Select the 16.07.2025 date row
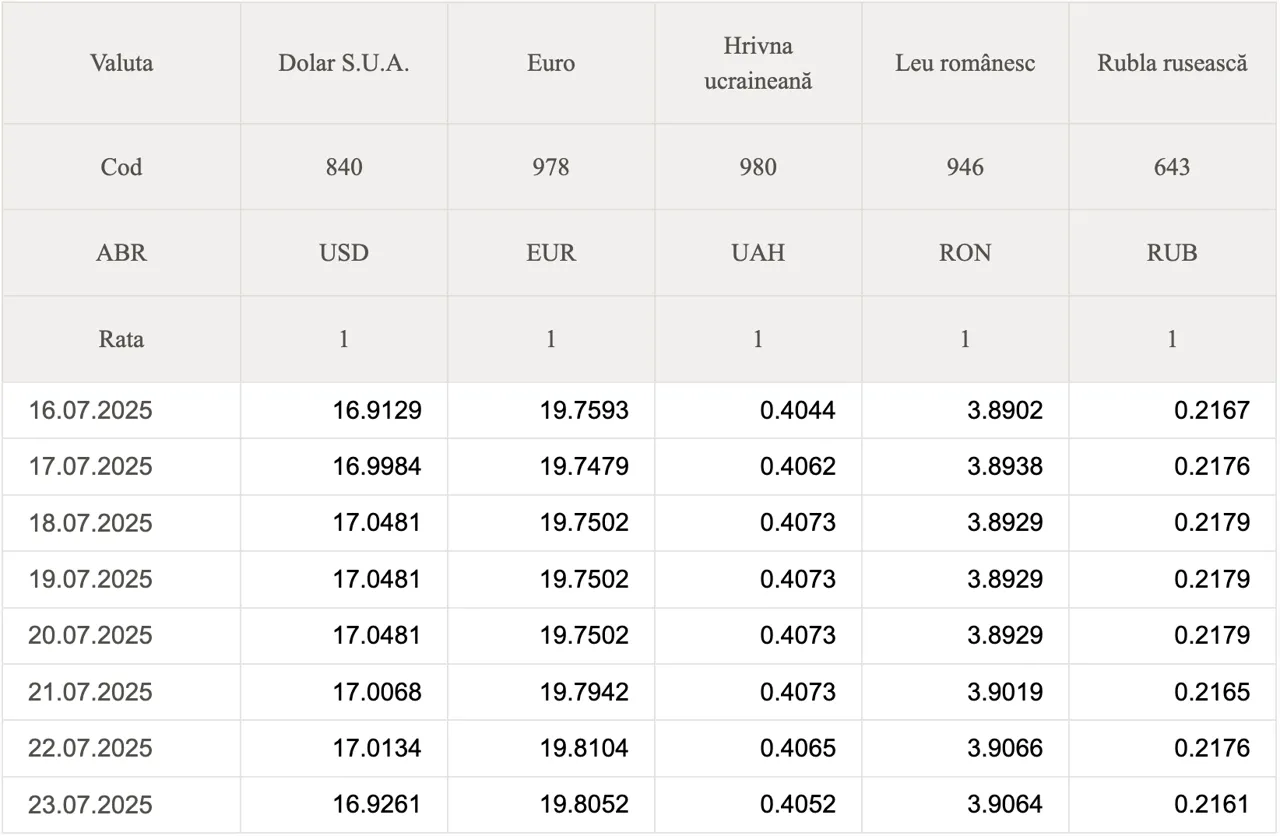 pyautogui.click(x=639, y=410)
